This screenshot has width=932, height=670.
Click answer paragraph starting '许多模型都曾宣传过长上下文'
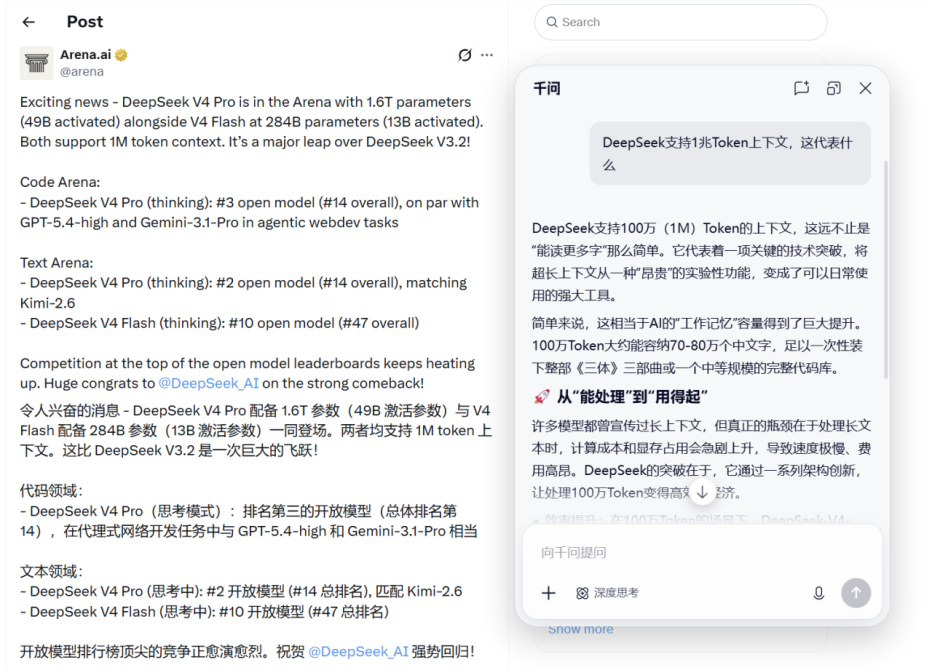click(x=701, y=459)
